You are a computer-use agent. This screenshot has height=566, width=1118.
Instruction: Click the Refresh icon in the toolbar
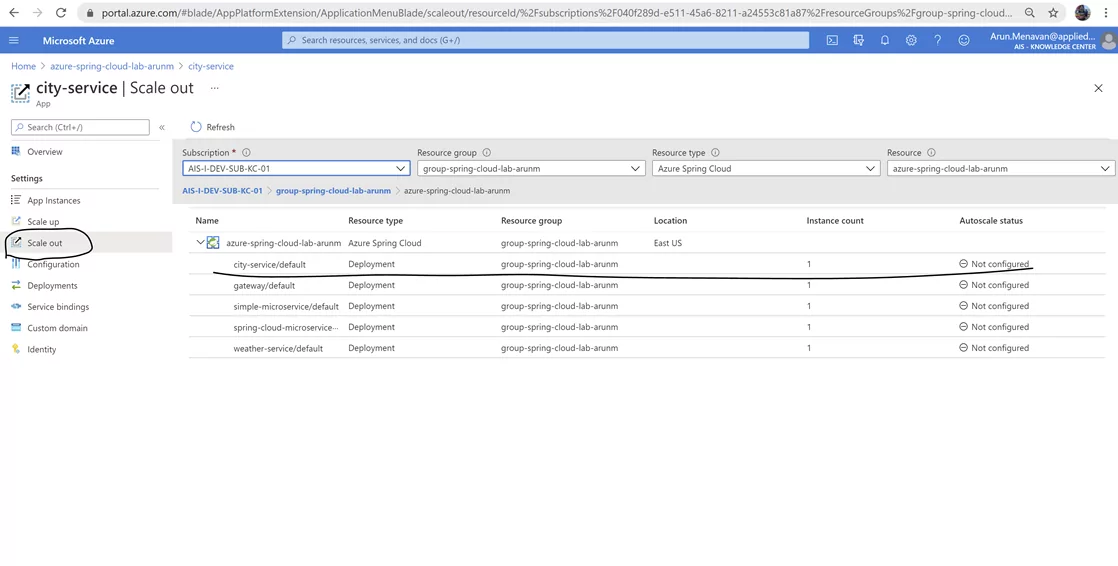pyautogui.click(x=196, y=127)
